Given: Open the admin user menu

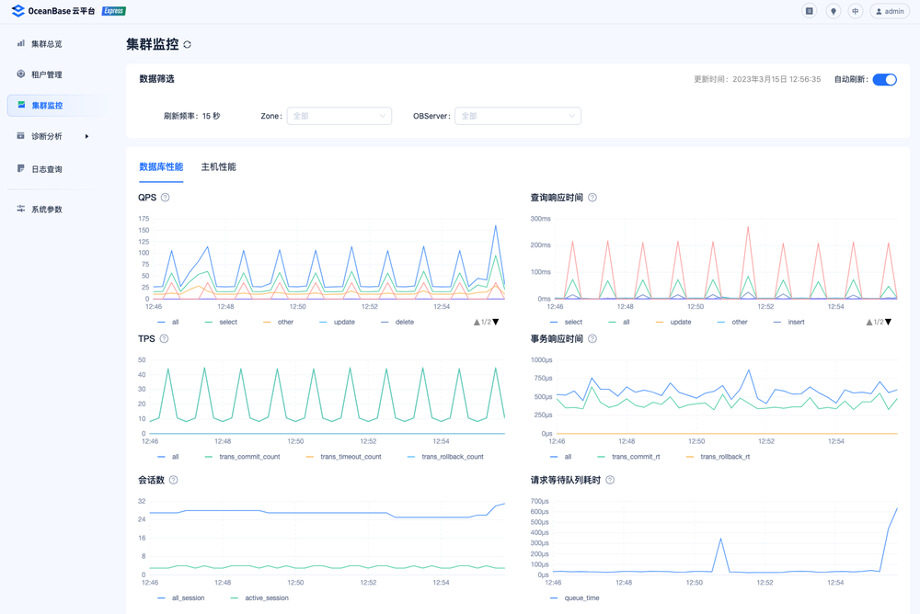Looking at the screenshot, I should tap(890, 11).
